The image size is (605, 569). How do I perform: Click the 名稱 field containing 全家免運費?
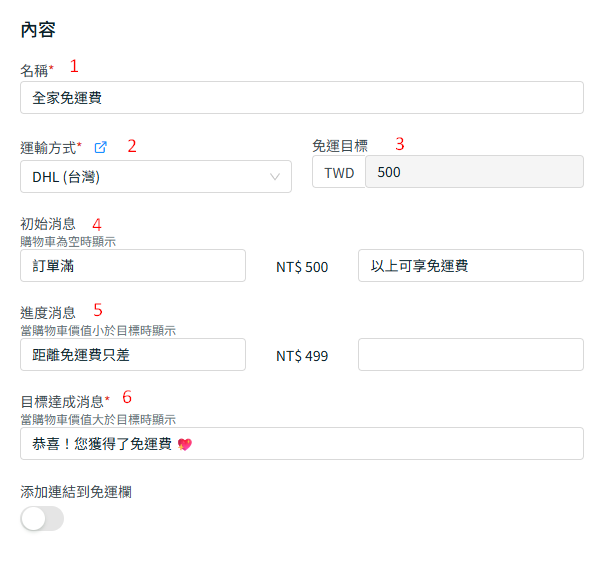[301, 98]
